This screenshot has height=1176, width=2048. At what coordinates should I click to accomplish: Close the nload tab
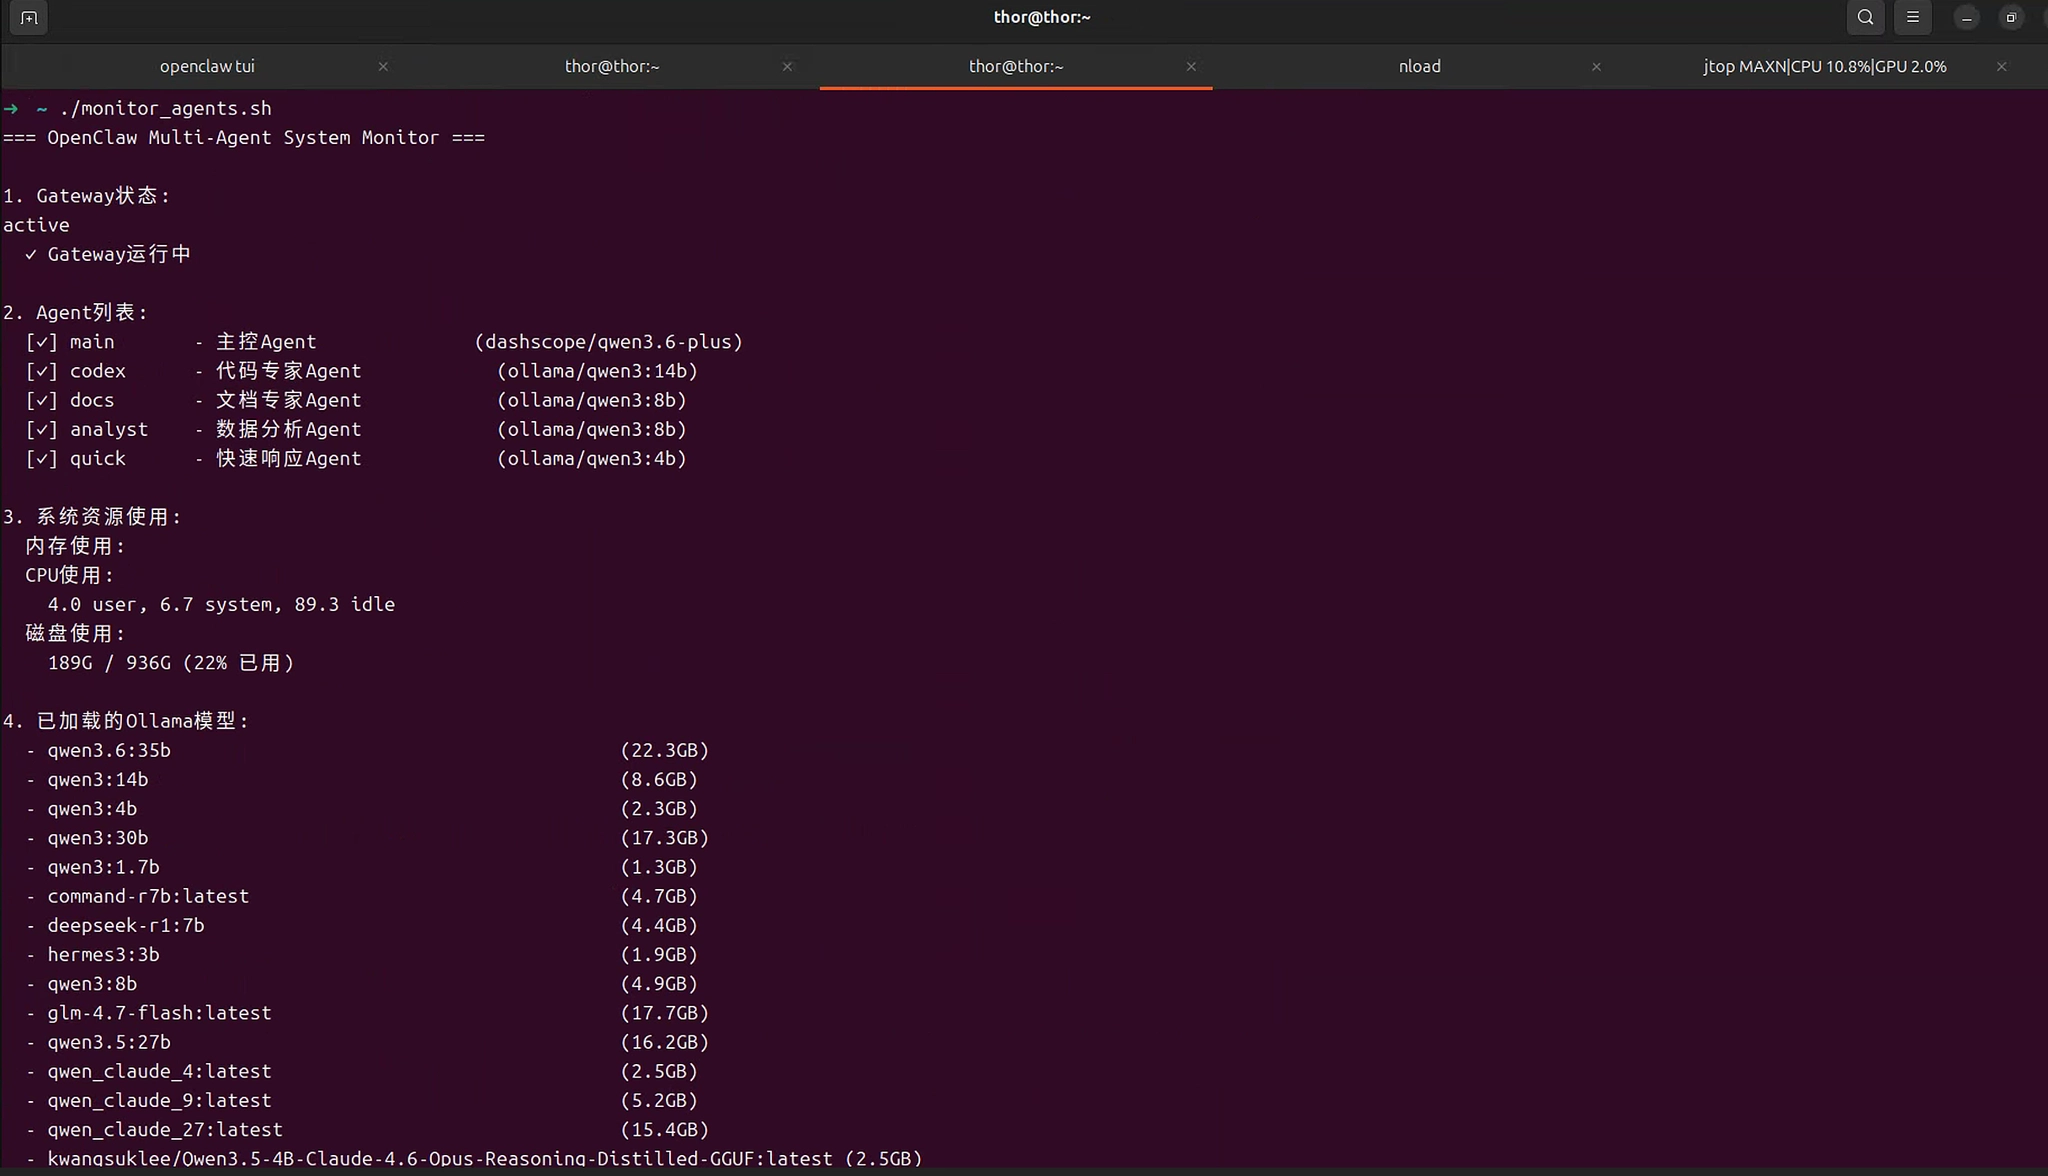click(x=1596, y=66)
